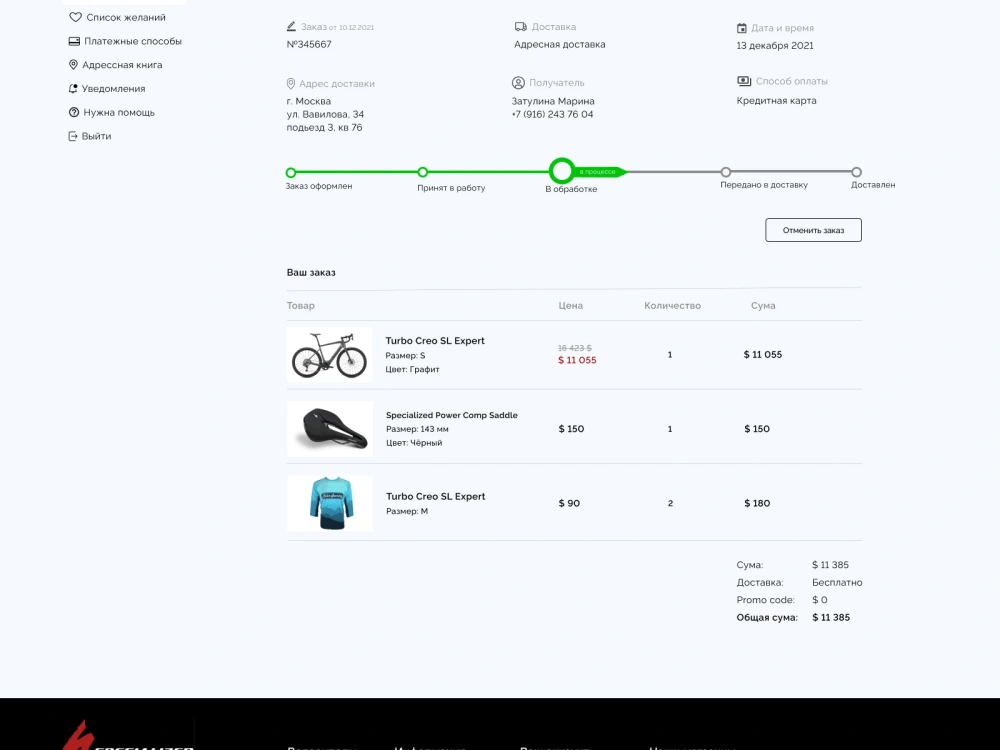The width and height of the screenshot is (1000, 750).
Task: Open the black saddle product thumbnail
Action: click(329, 429)
